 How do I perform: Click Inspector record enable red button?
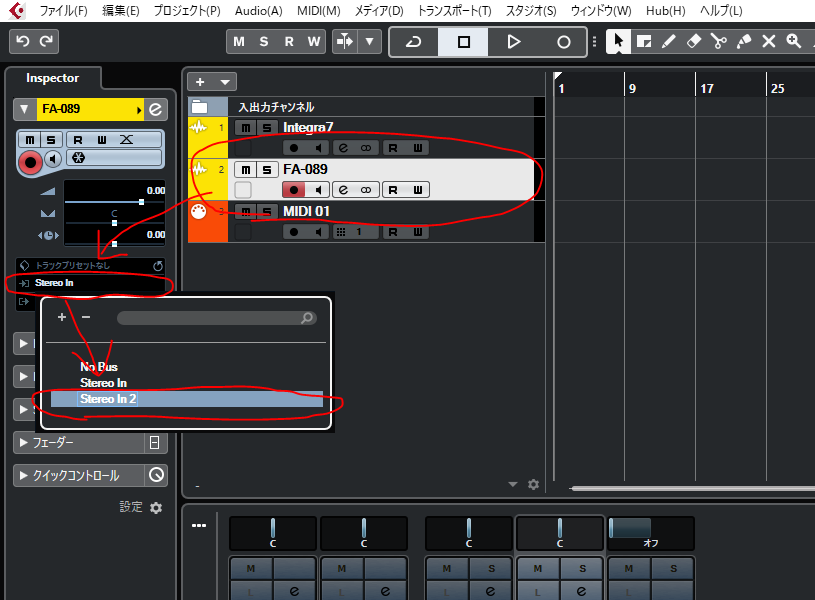(x=30, y=162)
